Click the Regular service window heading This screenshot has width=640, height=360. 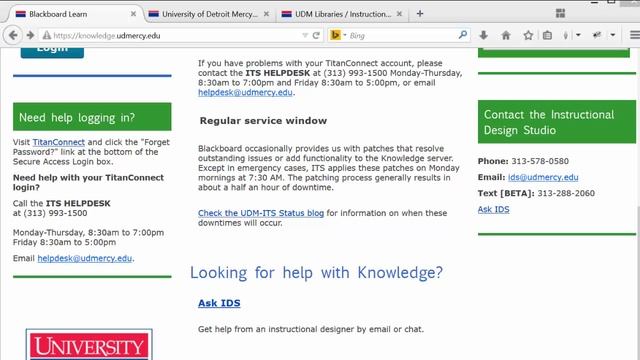pos(263,121)
